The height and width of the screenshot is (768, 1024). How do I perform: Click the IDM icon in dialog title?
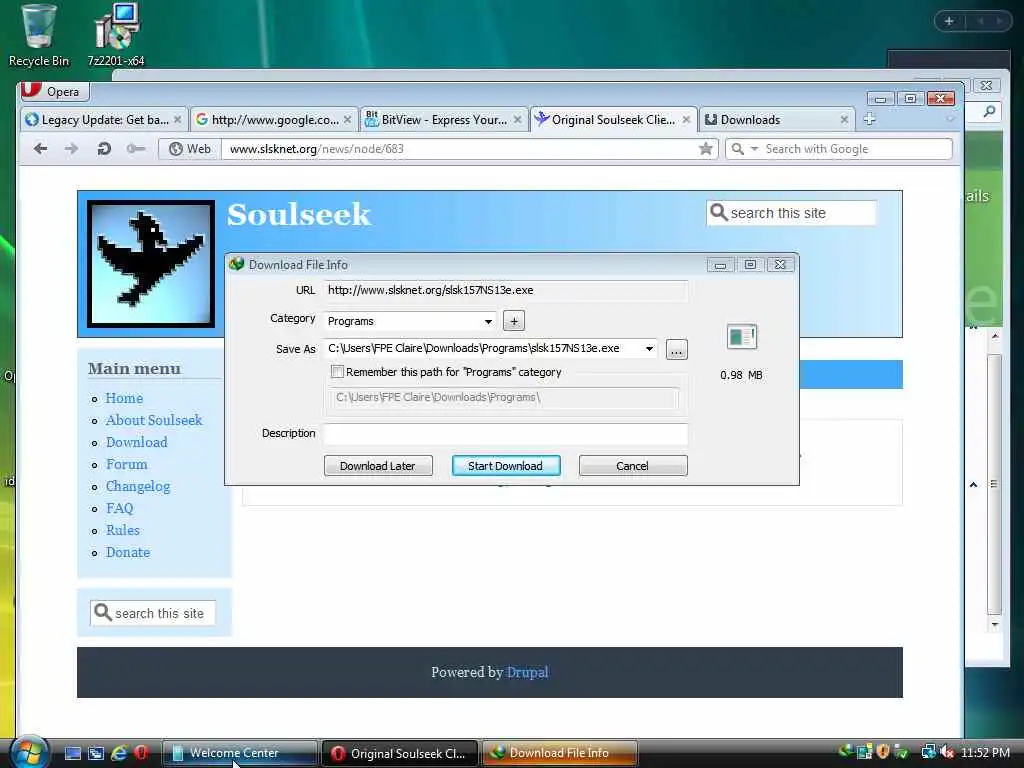tap(236, 264)
